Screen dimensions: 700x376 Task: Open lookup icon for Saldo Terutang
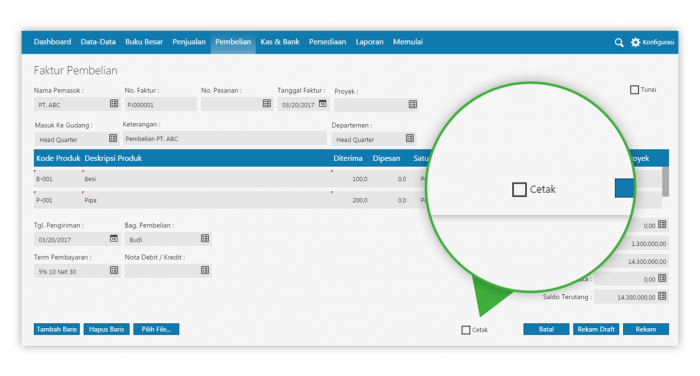coord(662,296)
